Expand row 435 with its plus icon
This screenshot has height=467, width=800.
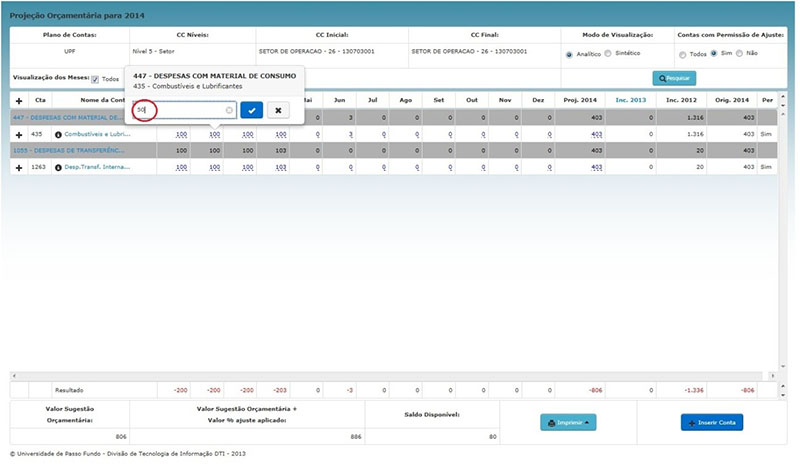(19, 135)
